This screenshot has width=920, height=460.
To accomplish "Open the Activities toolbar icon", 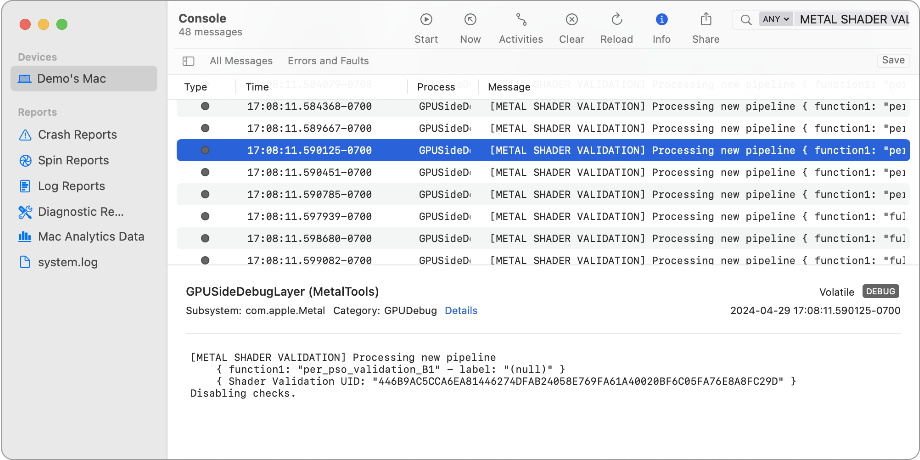I will 520,20.
